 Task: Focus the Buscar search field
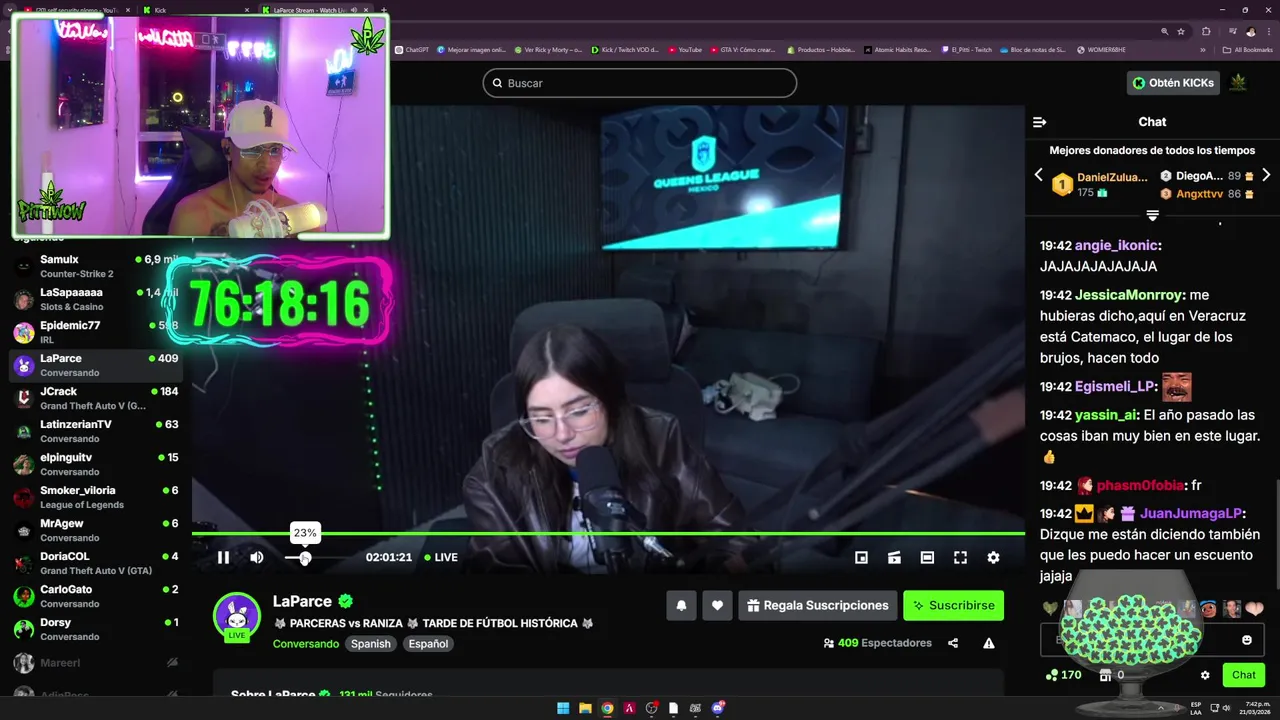pyautogui.click(x=640, y=83)
